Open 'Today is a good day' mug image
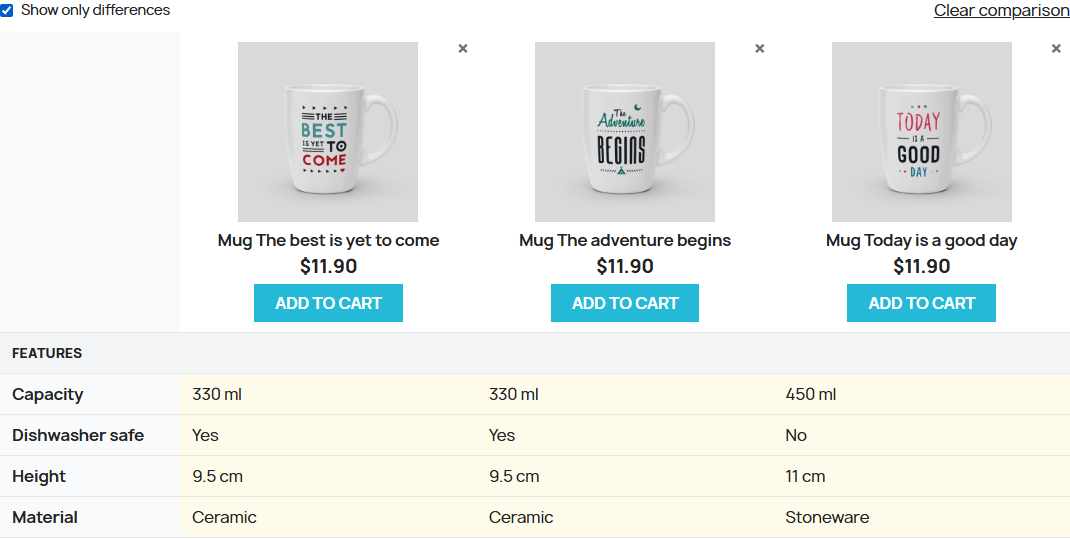1070x539 pixels. 922,132
